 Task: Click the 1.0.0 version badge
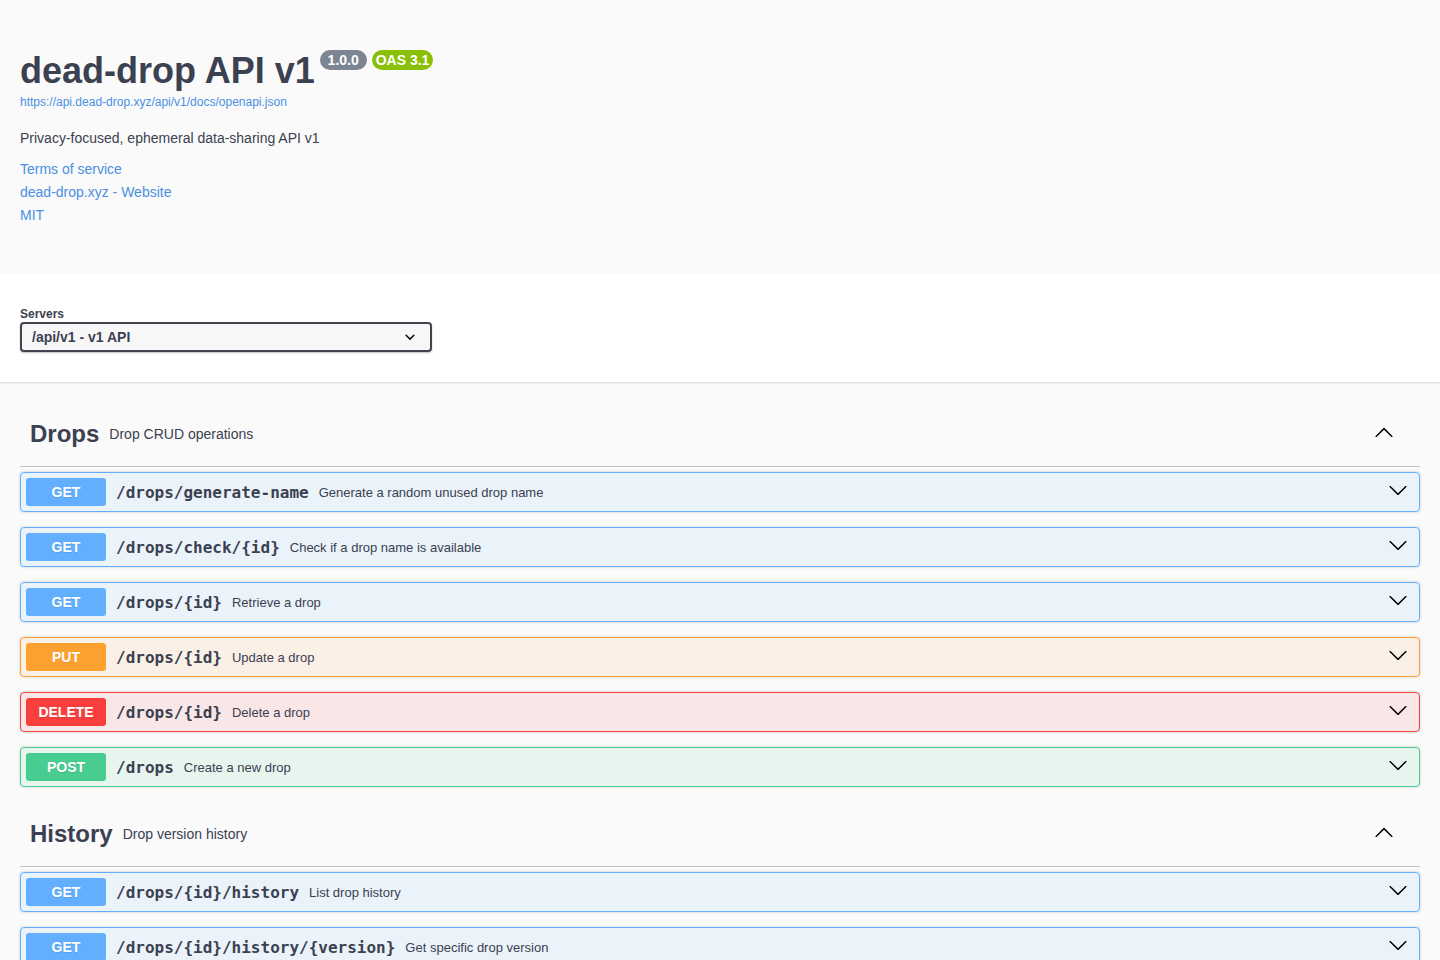click(x=343, y=60)
